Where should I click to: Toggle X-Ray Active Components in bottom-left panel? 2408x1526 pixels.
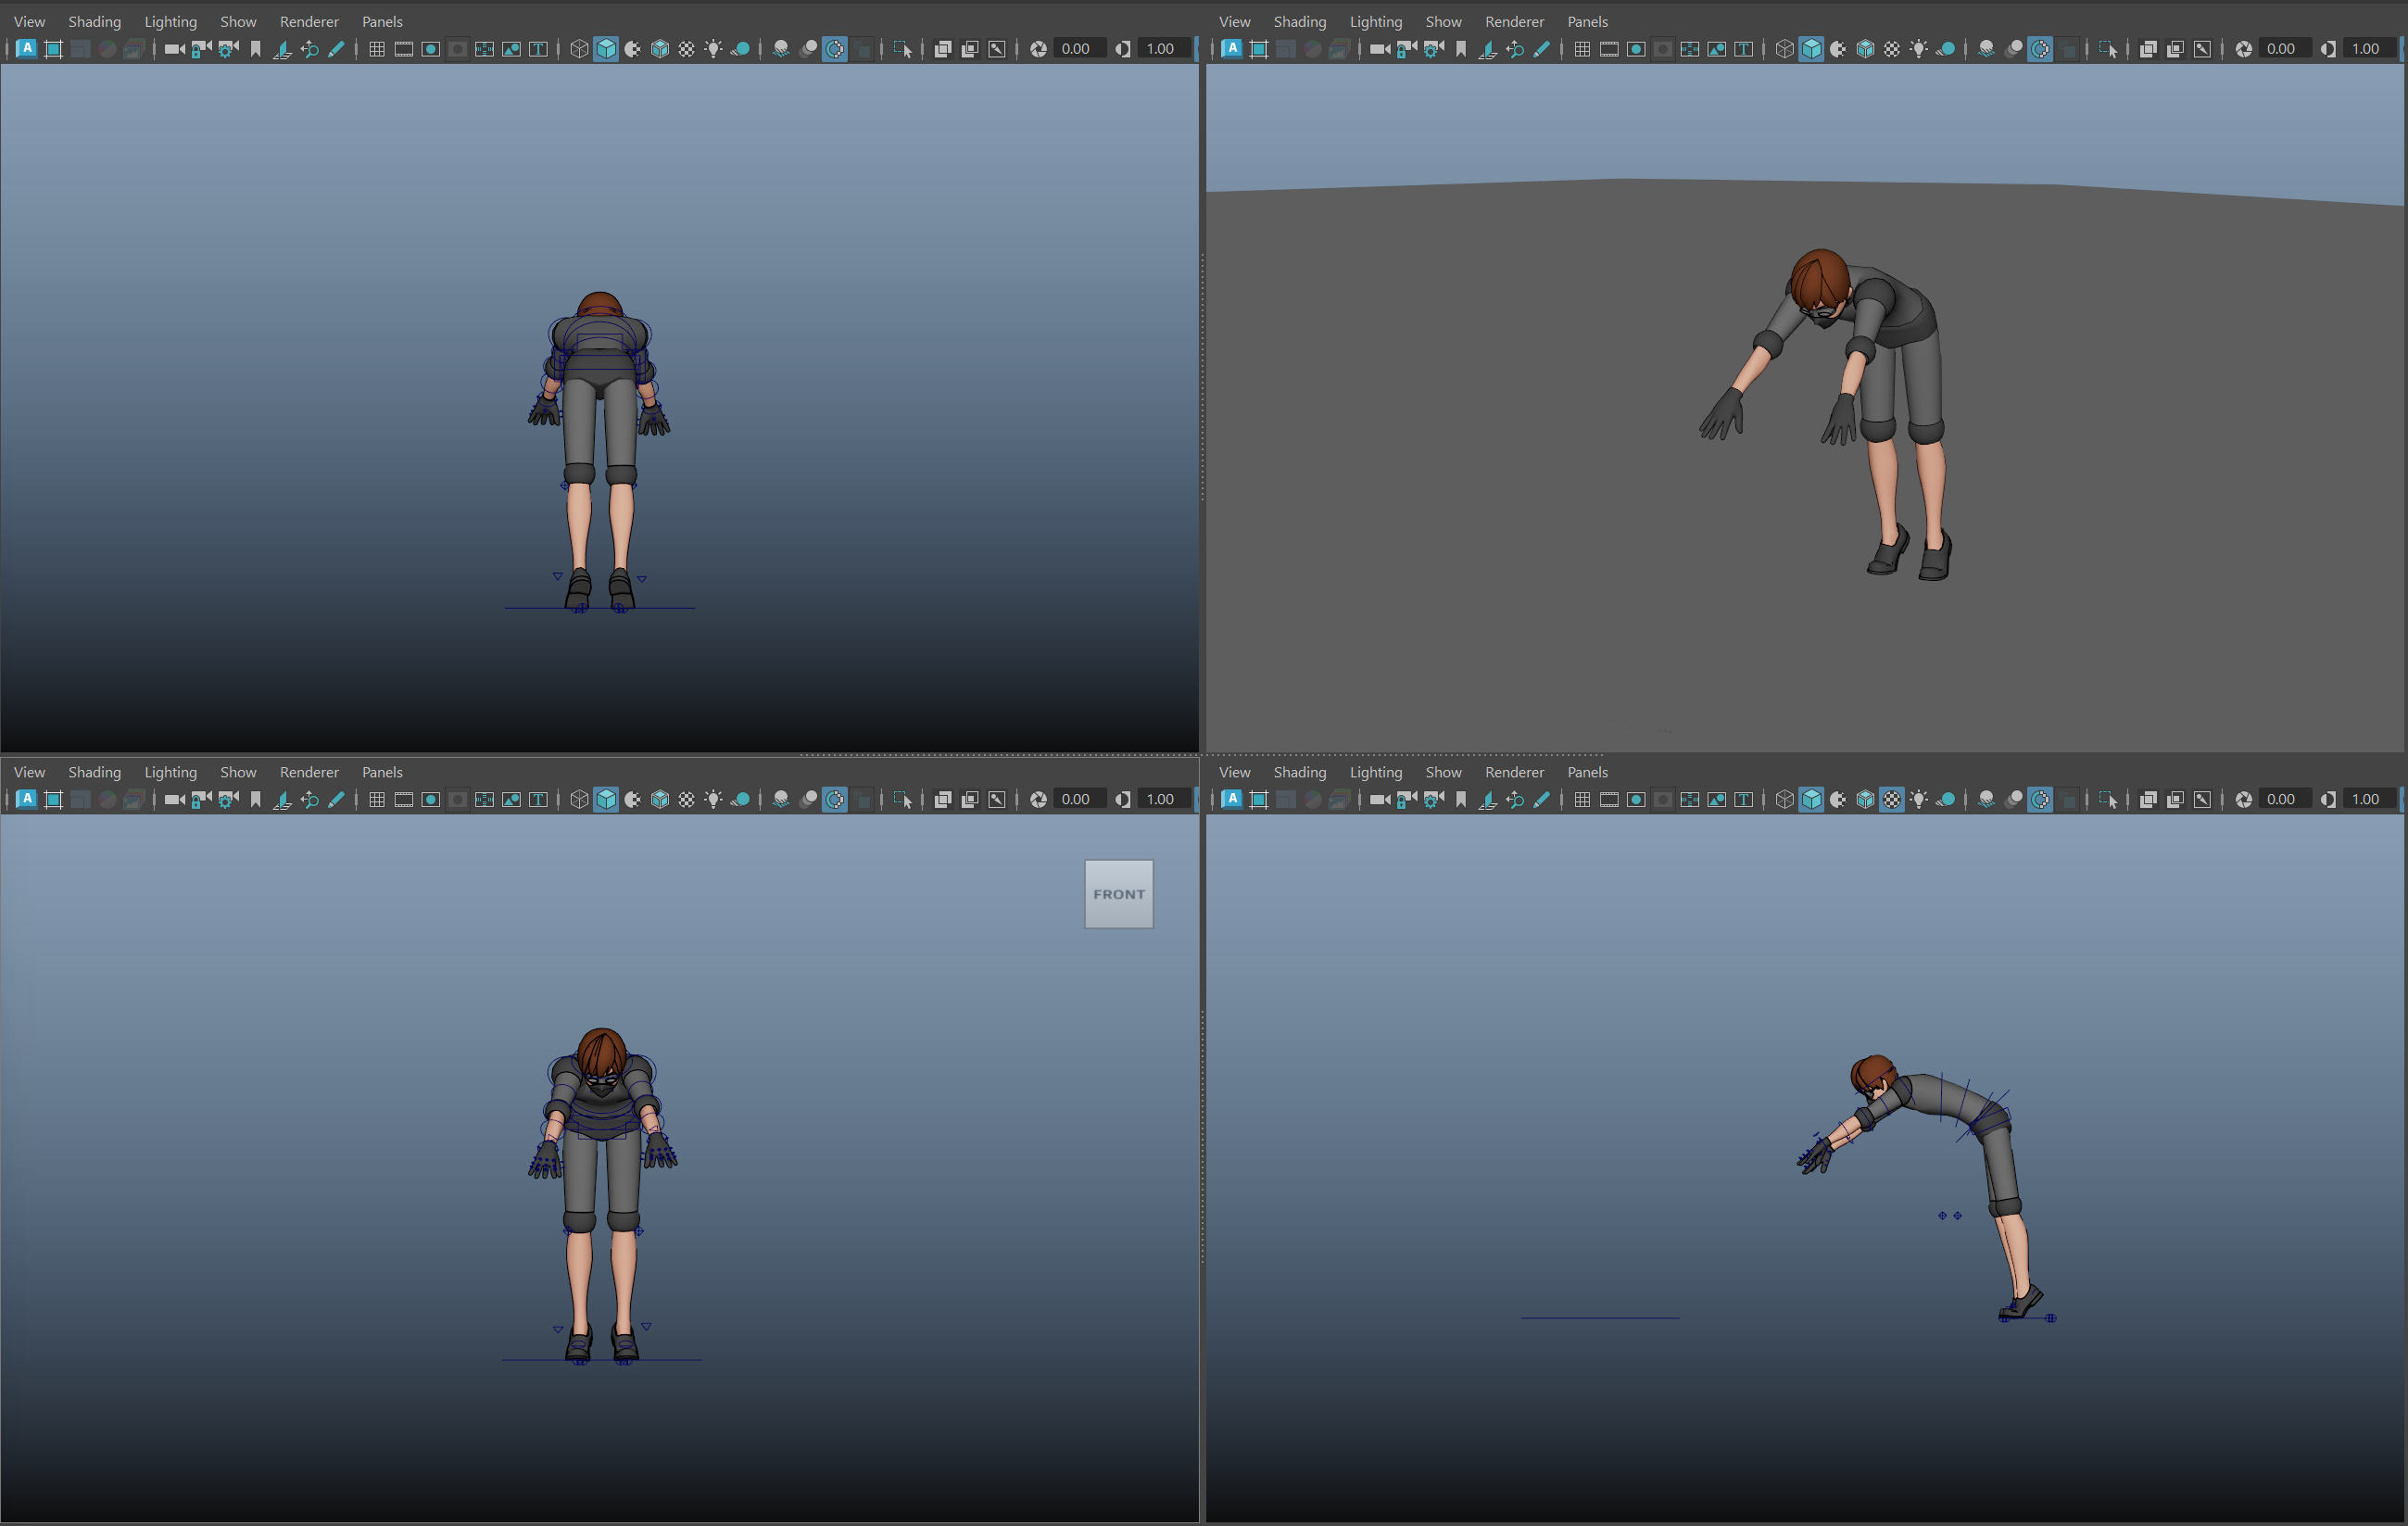(x=970, y=799)
